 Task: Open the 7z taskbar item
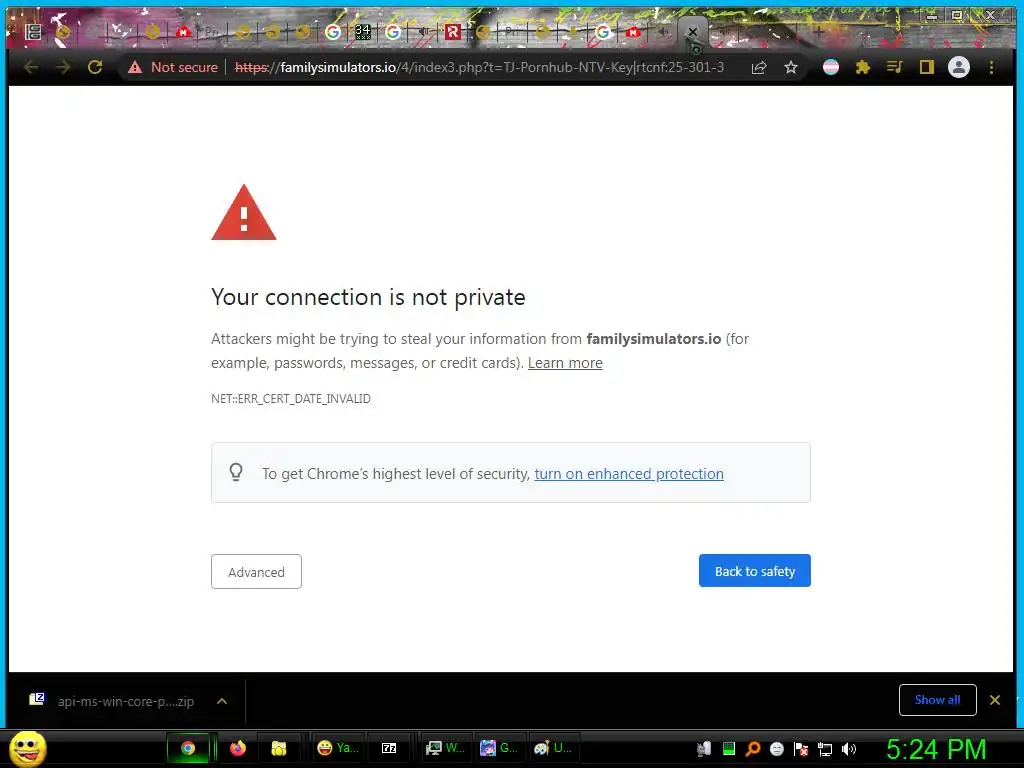389,748
